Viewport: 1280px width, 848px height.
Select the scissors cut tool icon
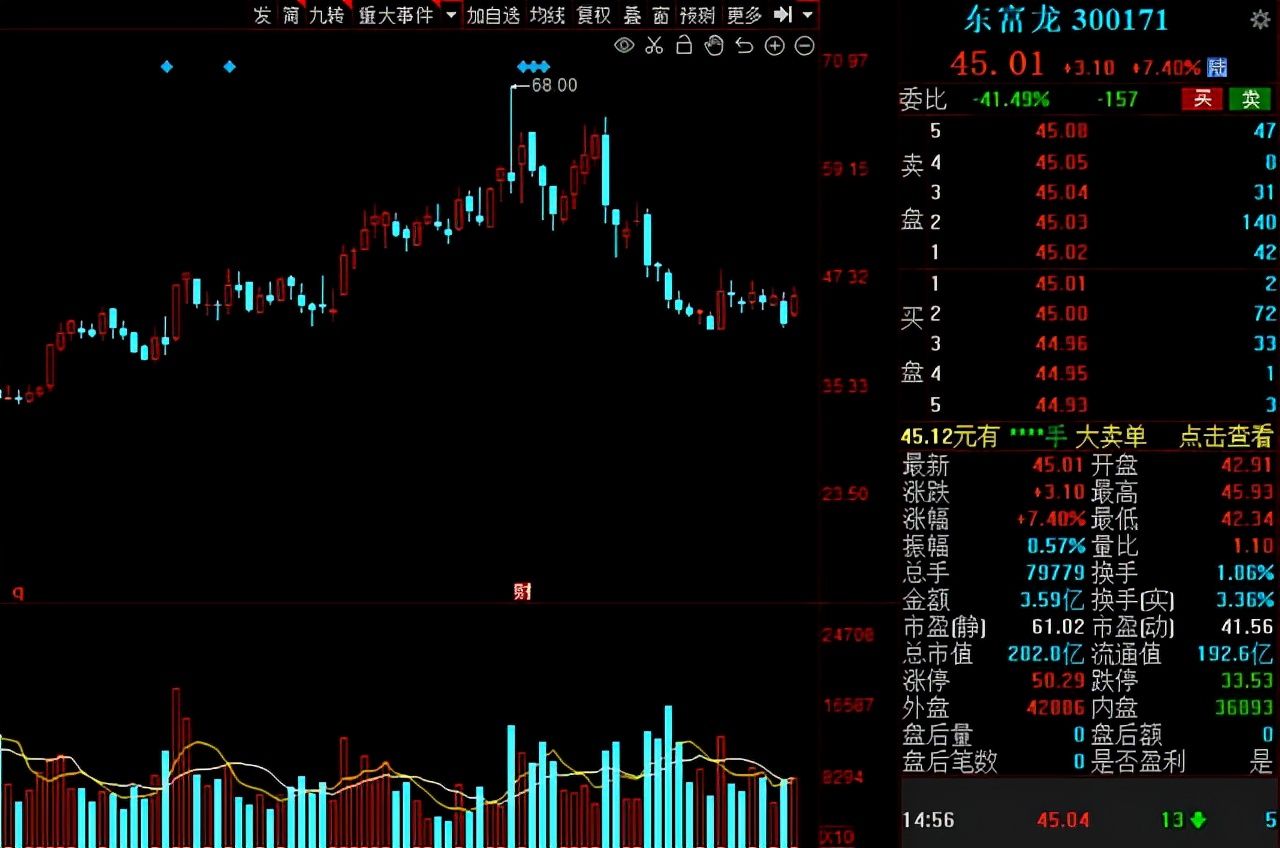coord(654,45)
